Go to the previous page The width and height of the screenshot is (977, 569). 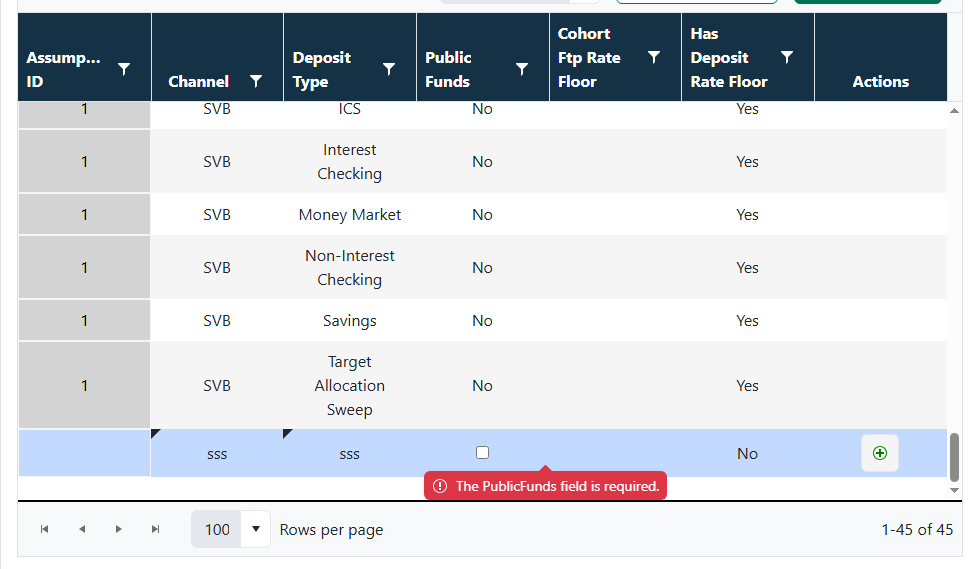point(82,529)
